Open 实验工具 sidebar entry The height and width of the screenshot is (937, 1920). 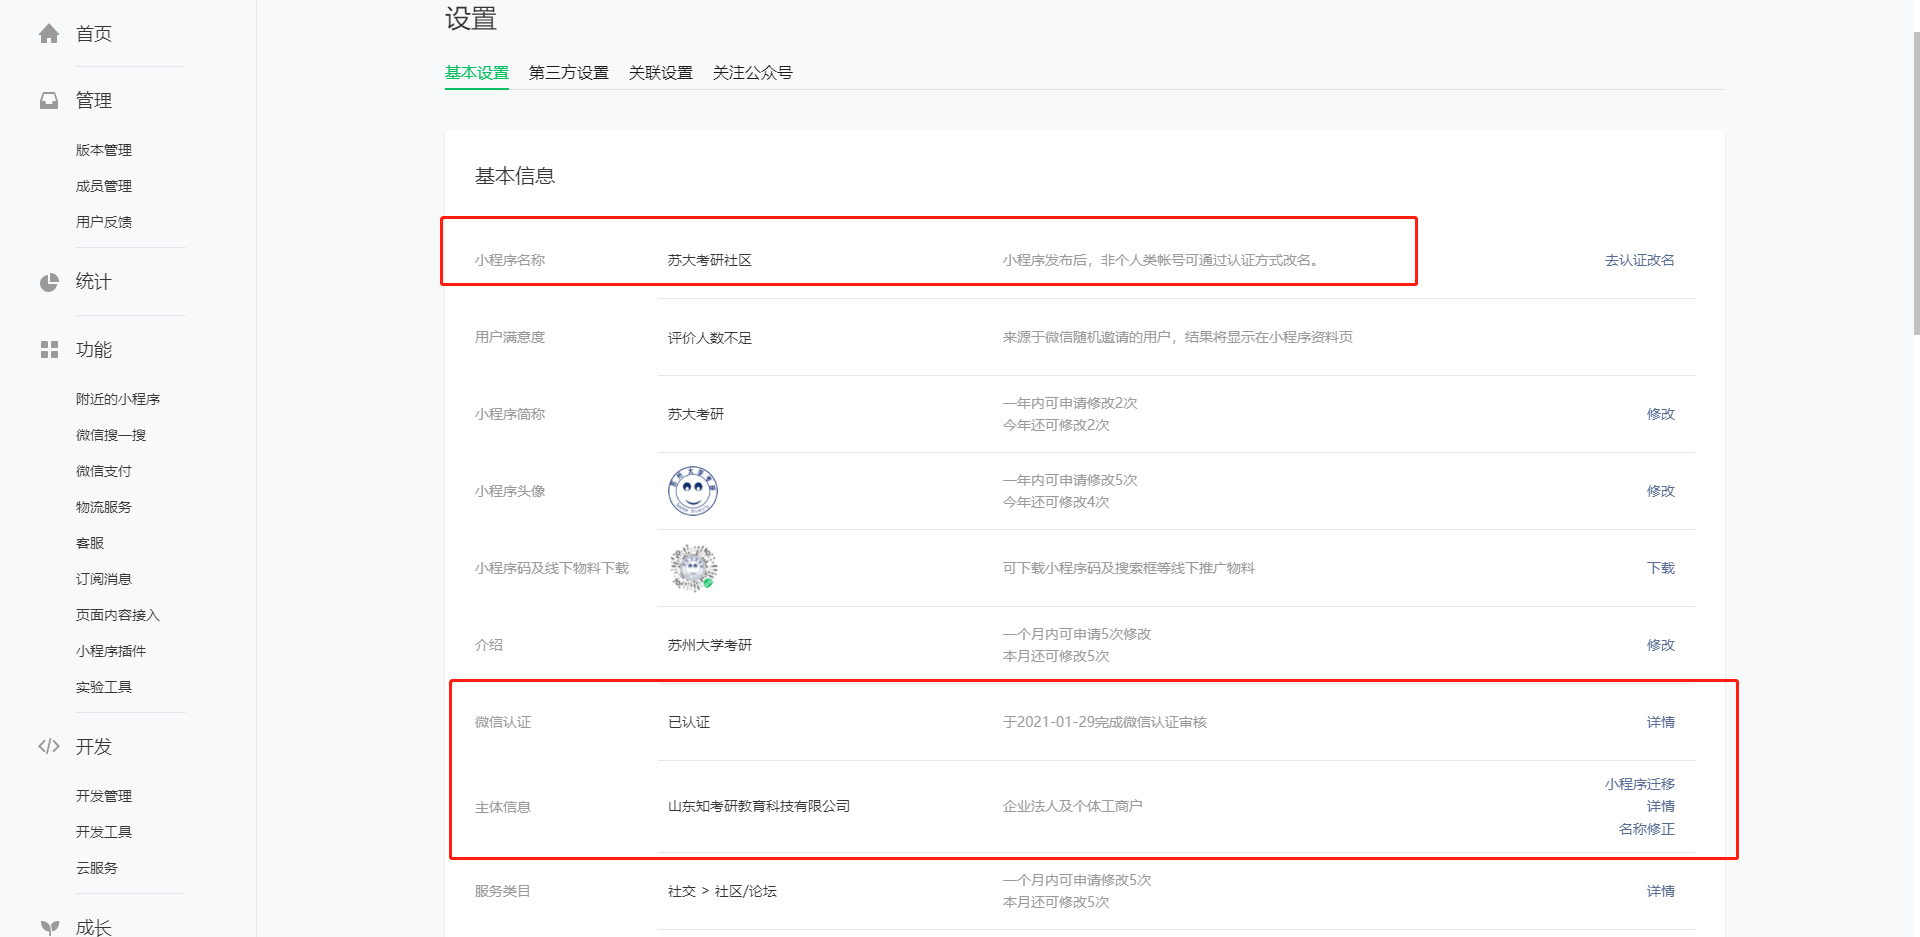[x=104, y=687]
